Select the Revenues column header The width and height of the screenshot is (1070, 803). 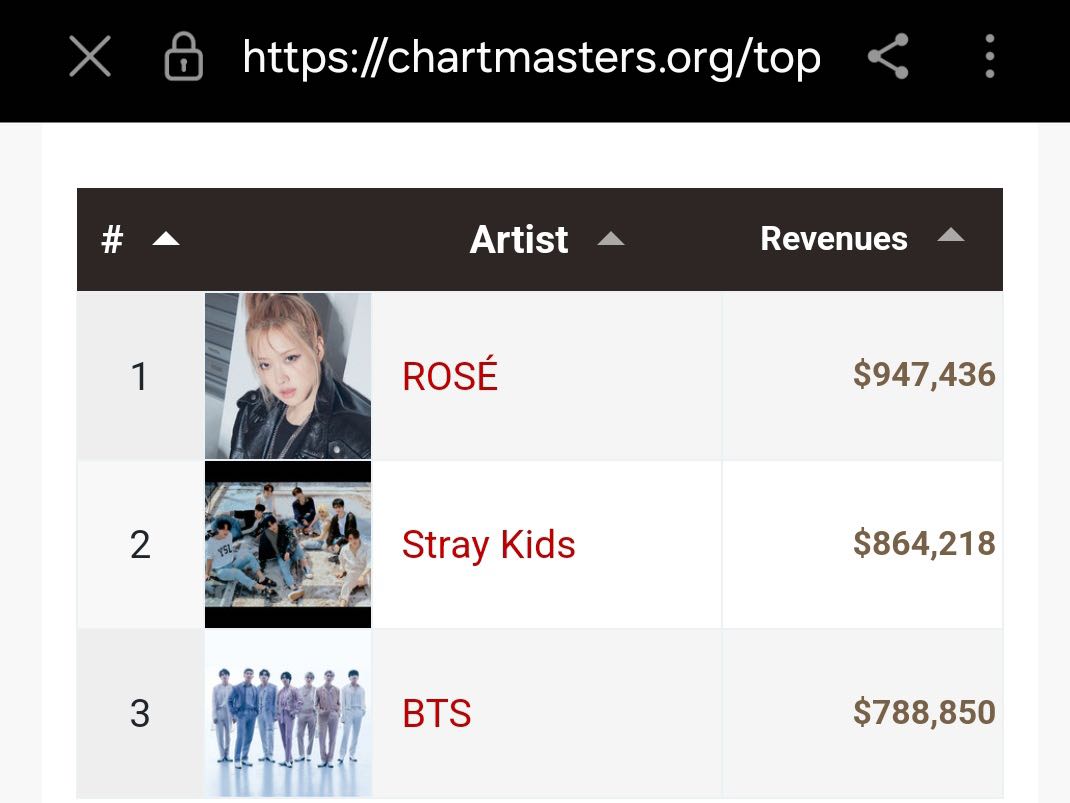pos(834,238)
